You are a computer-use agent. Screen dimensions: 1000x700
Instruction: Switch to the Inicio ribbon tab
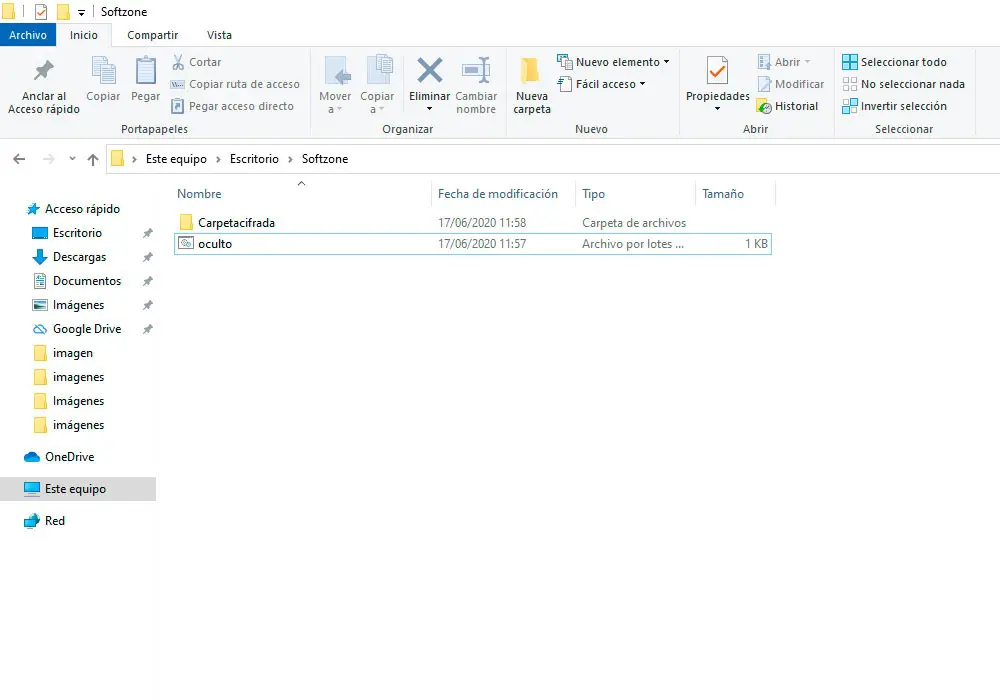pyautogui.click(x=84, y=35)
